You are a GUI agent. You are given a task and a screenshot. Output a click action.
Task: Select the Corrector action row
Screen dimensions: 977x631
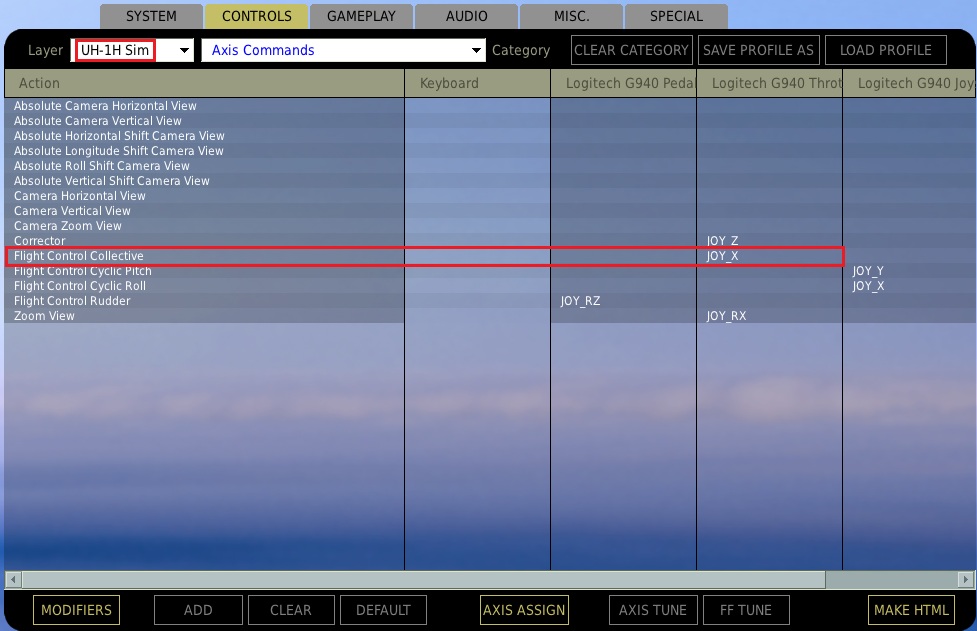coord(204,240)
